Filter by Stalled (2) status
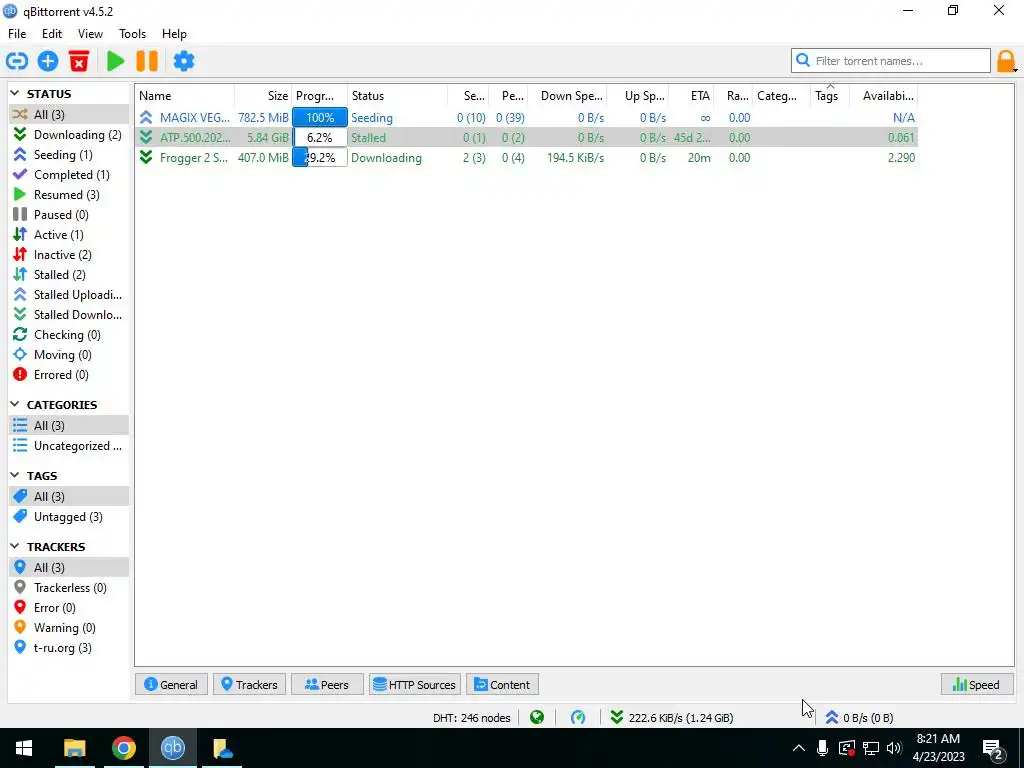 [69, 275]
